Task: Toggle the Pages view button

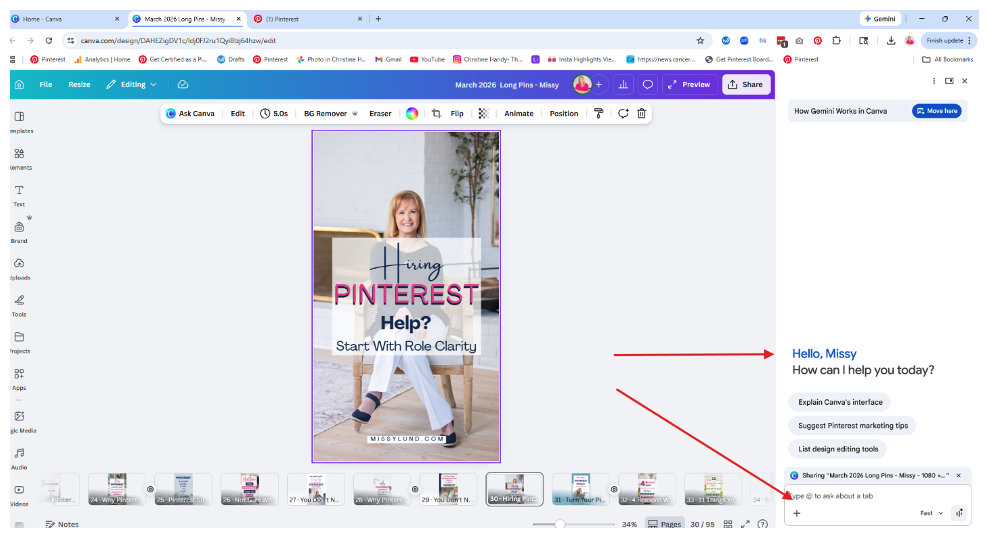Action: (665, 524)
